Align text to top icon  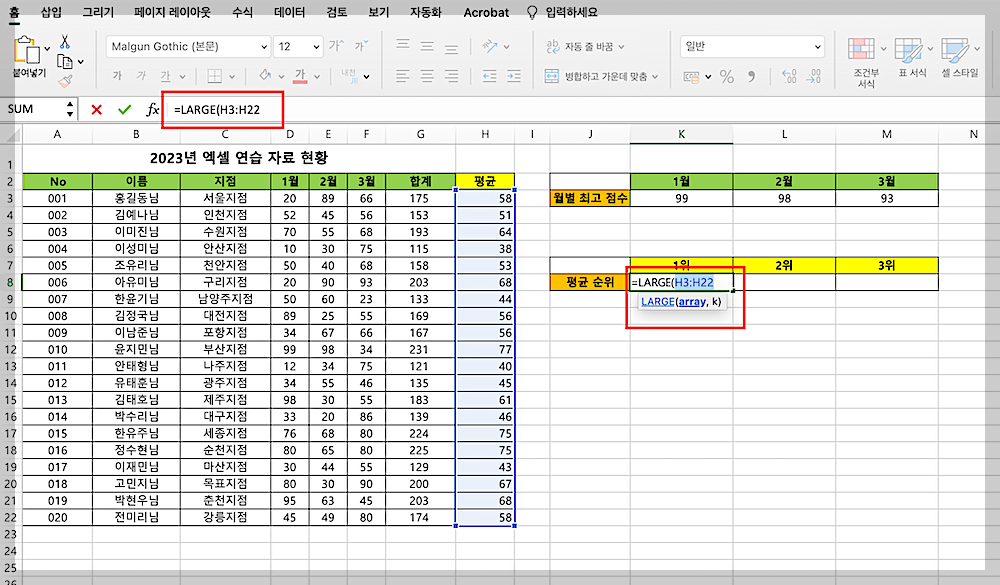[x=402, y=46]
